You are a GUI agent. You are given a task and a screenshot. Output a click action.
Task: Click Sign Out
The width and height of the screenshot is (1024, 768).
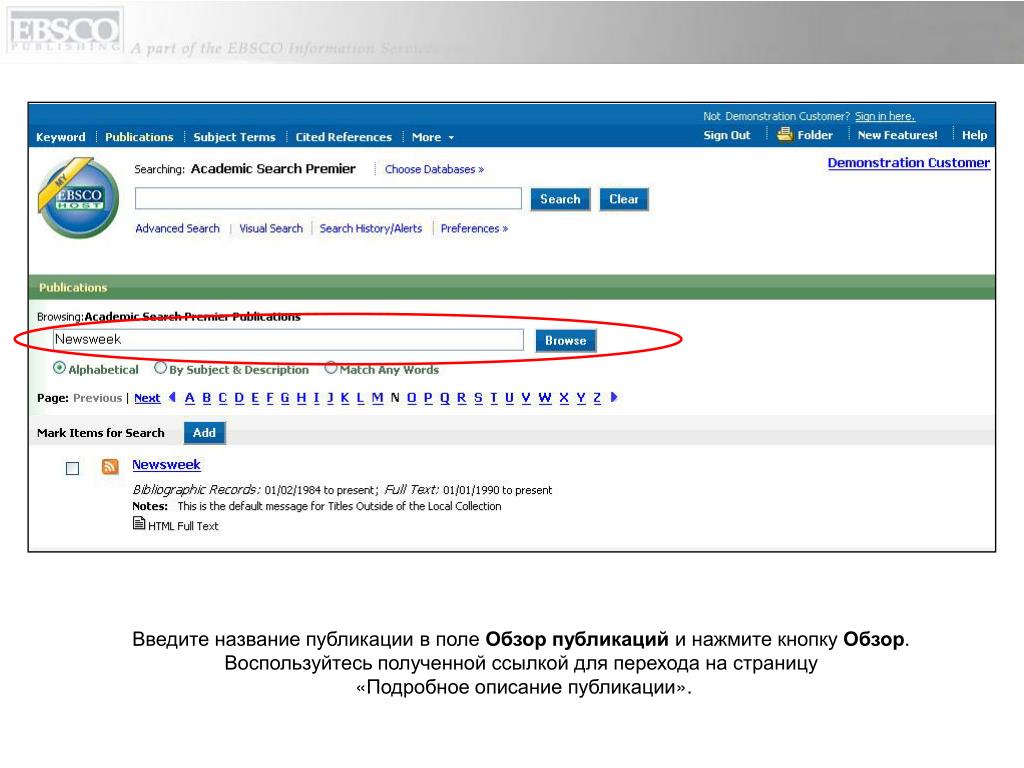pos(727,135)
